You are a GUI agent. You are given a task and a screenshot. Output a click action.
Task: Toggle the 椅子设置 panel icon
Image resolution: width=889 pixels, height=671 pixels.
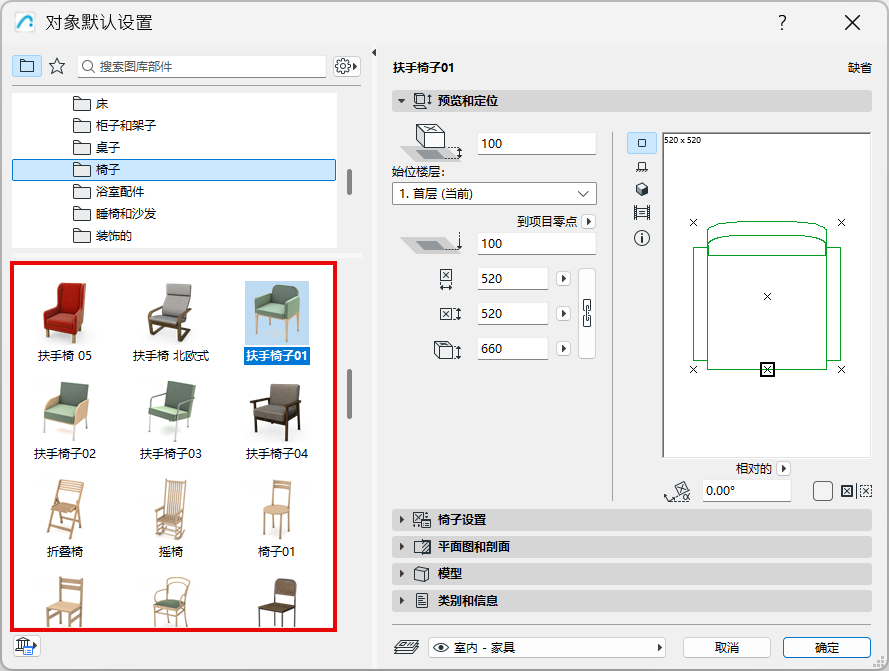[421, 520]
